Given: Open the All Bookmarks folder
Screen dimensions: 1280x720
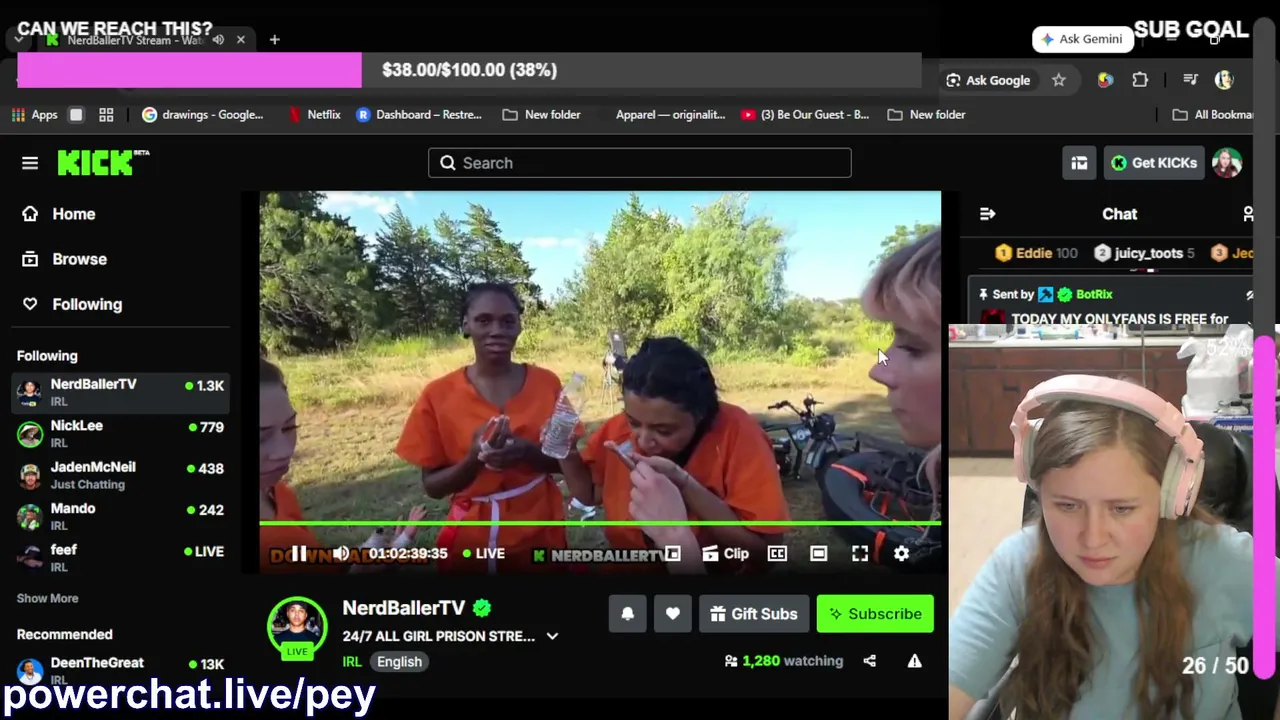Looking at the screenshot, I should pyautogui.click(x=1212, y=115).
